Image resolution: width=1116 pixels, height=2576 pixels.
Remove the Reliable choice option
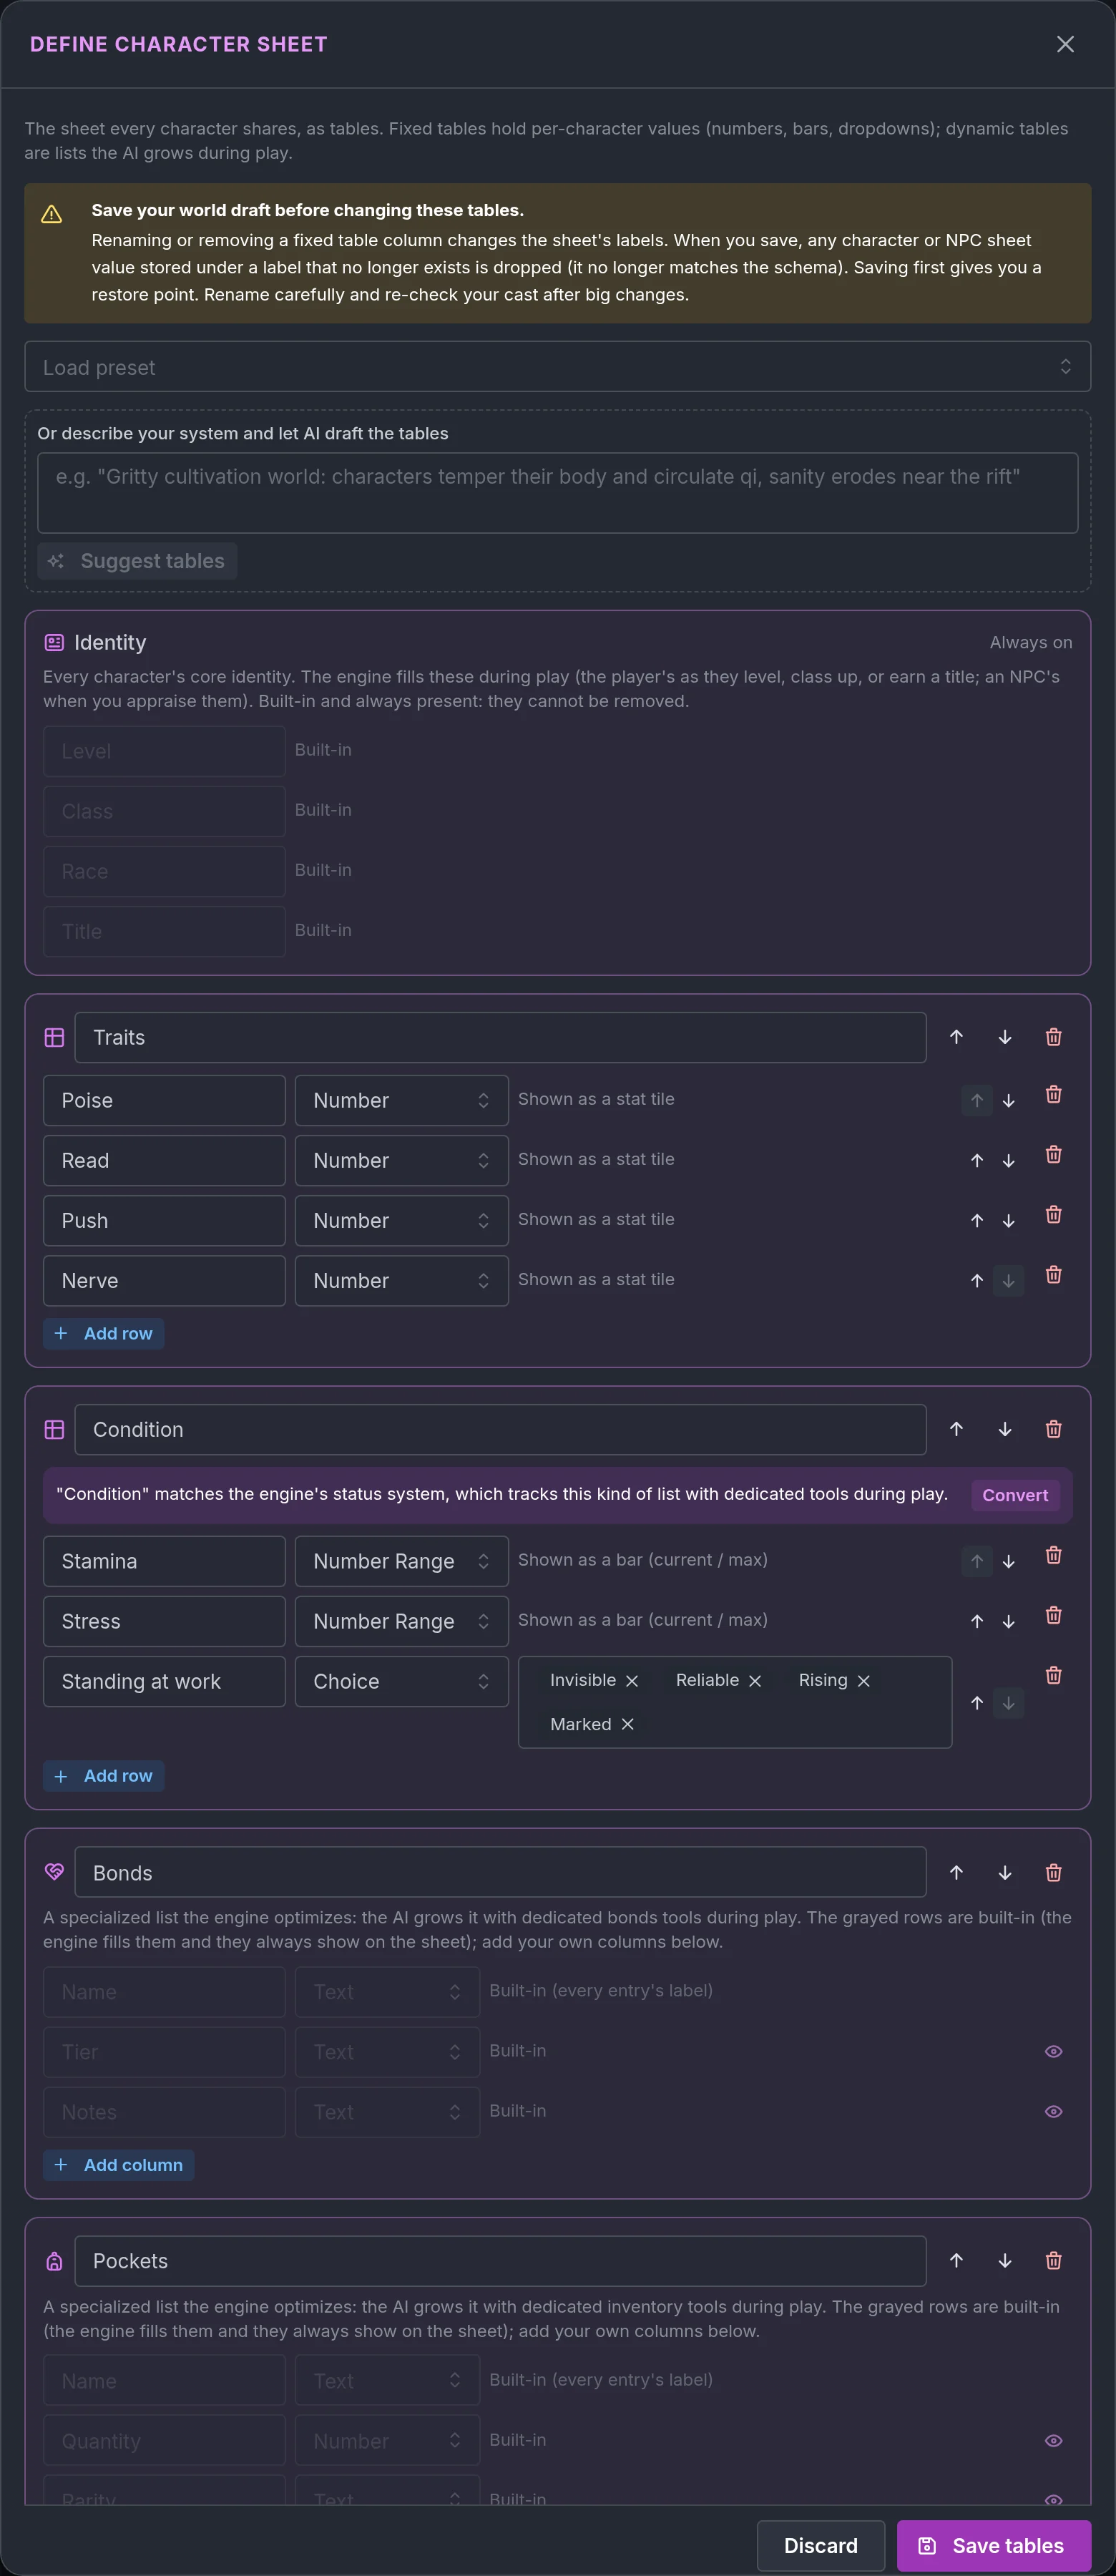(x=755, y=1681)
